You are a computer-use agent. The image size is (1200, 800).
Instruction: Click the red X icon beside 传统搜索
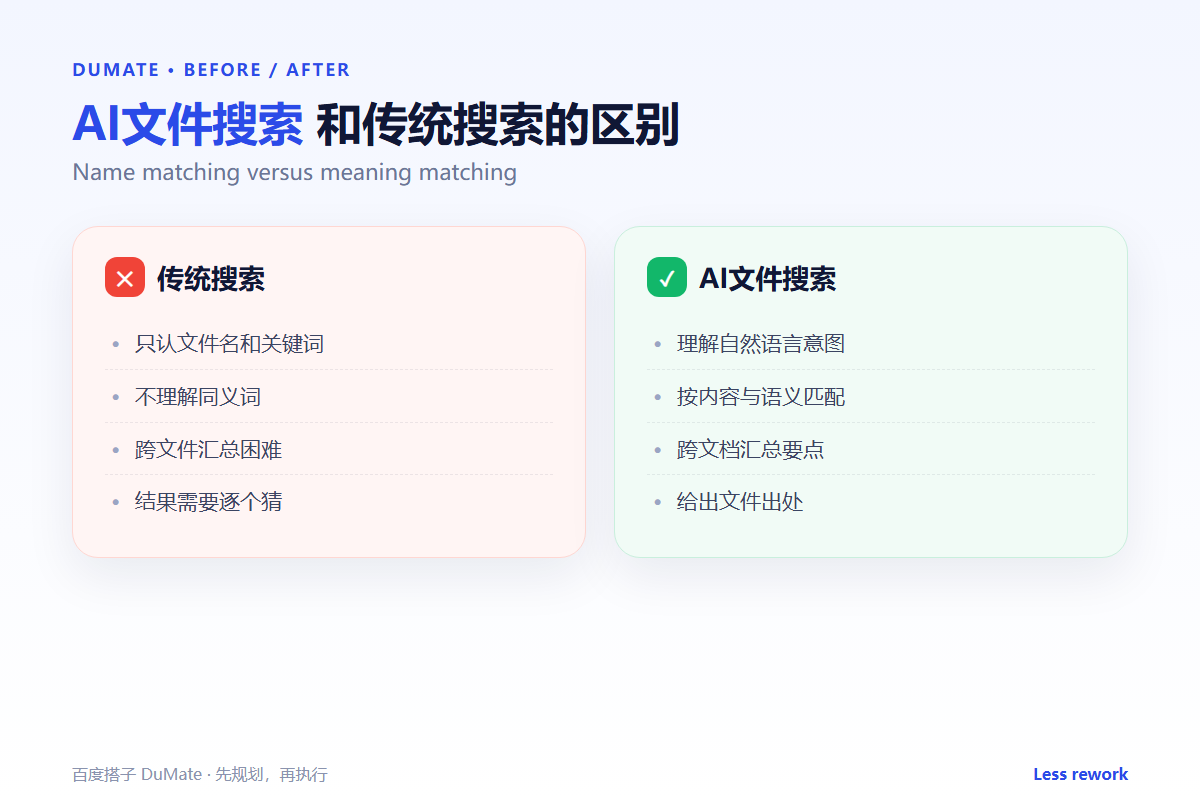(125, 278)
